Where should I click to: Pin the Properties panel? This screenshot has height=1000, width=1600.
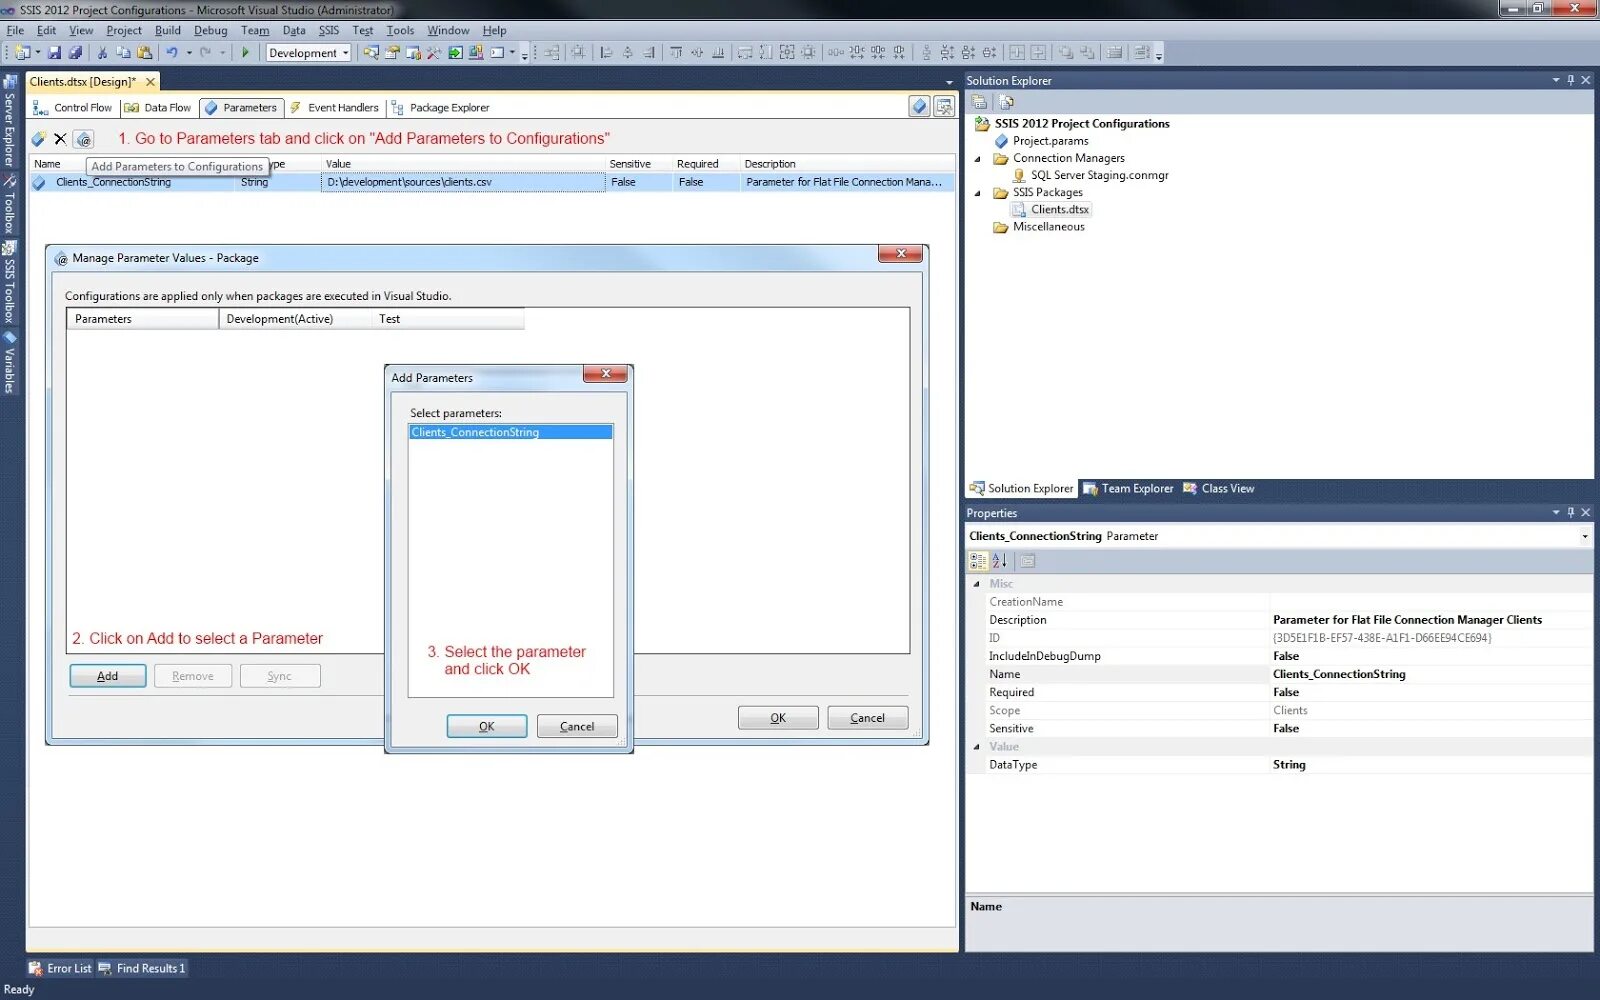[1571, 512]
